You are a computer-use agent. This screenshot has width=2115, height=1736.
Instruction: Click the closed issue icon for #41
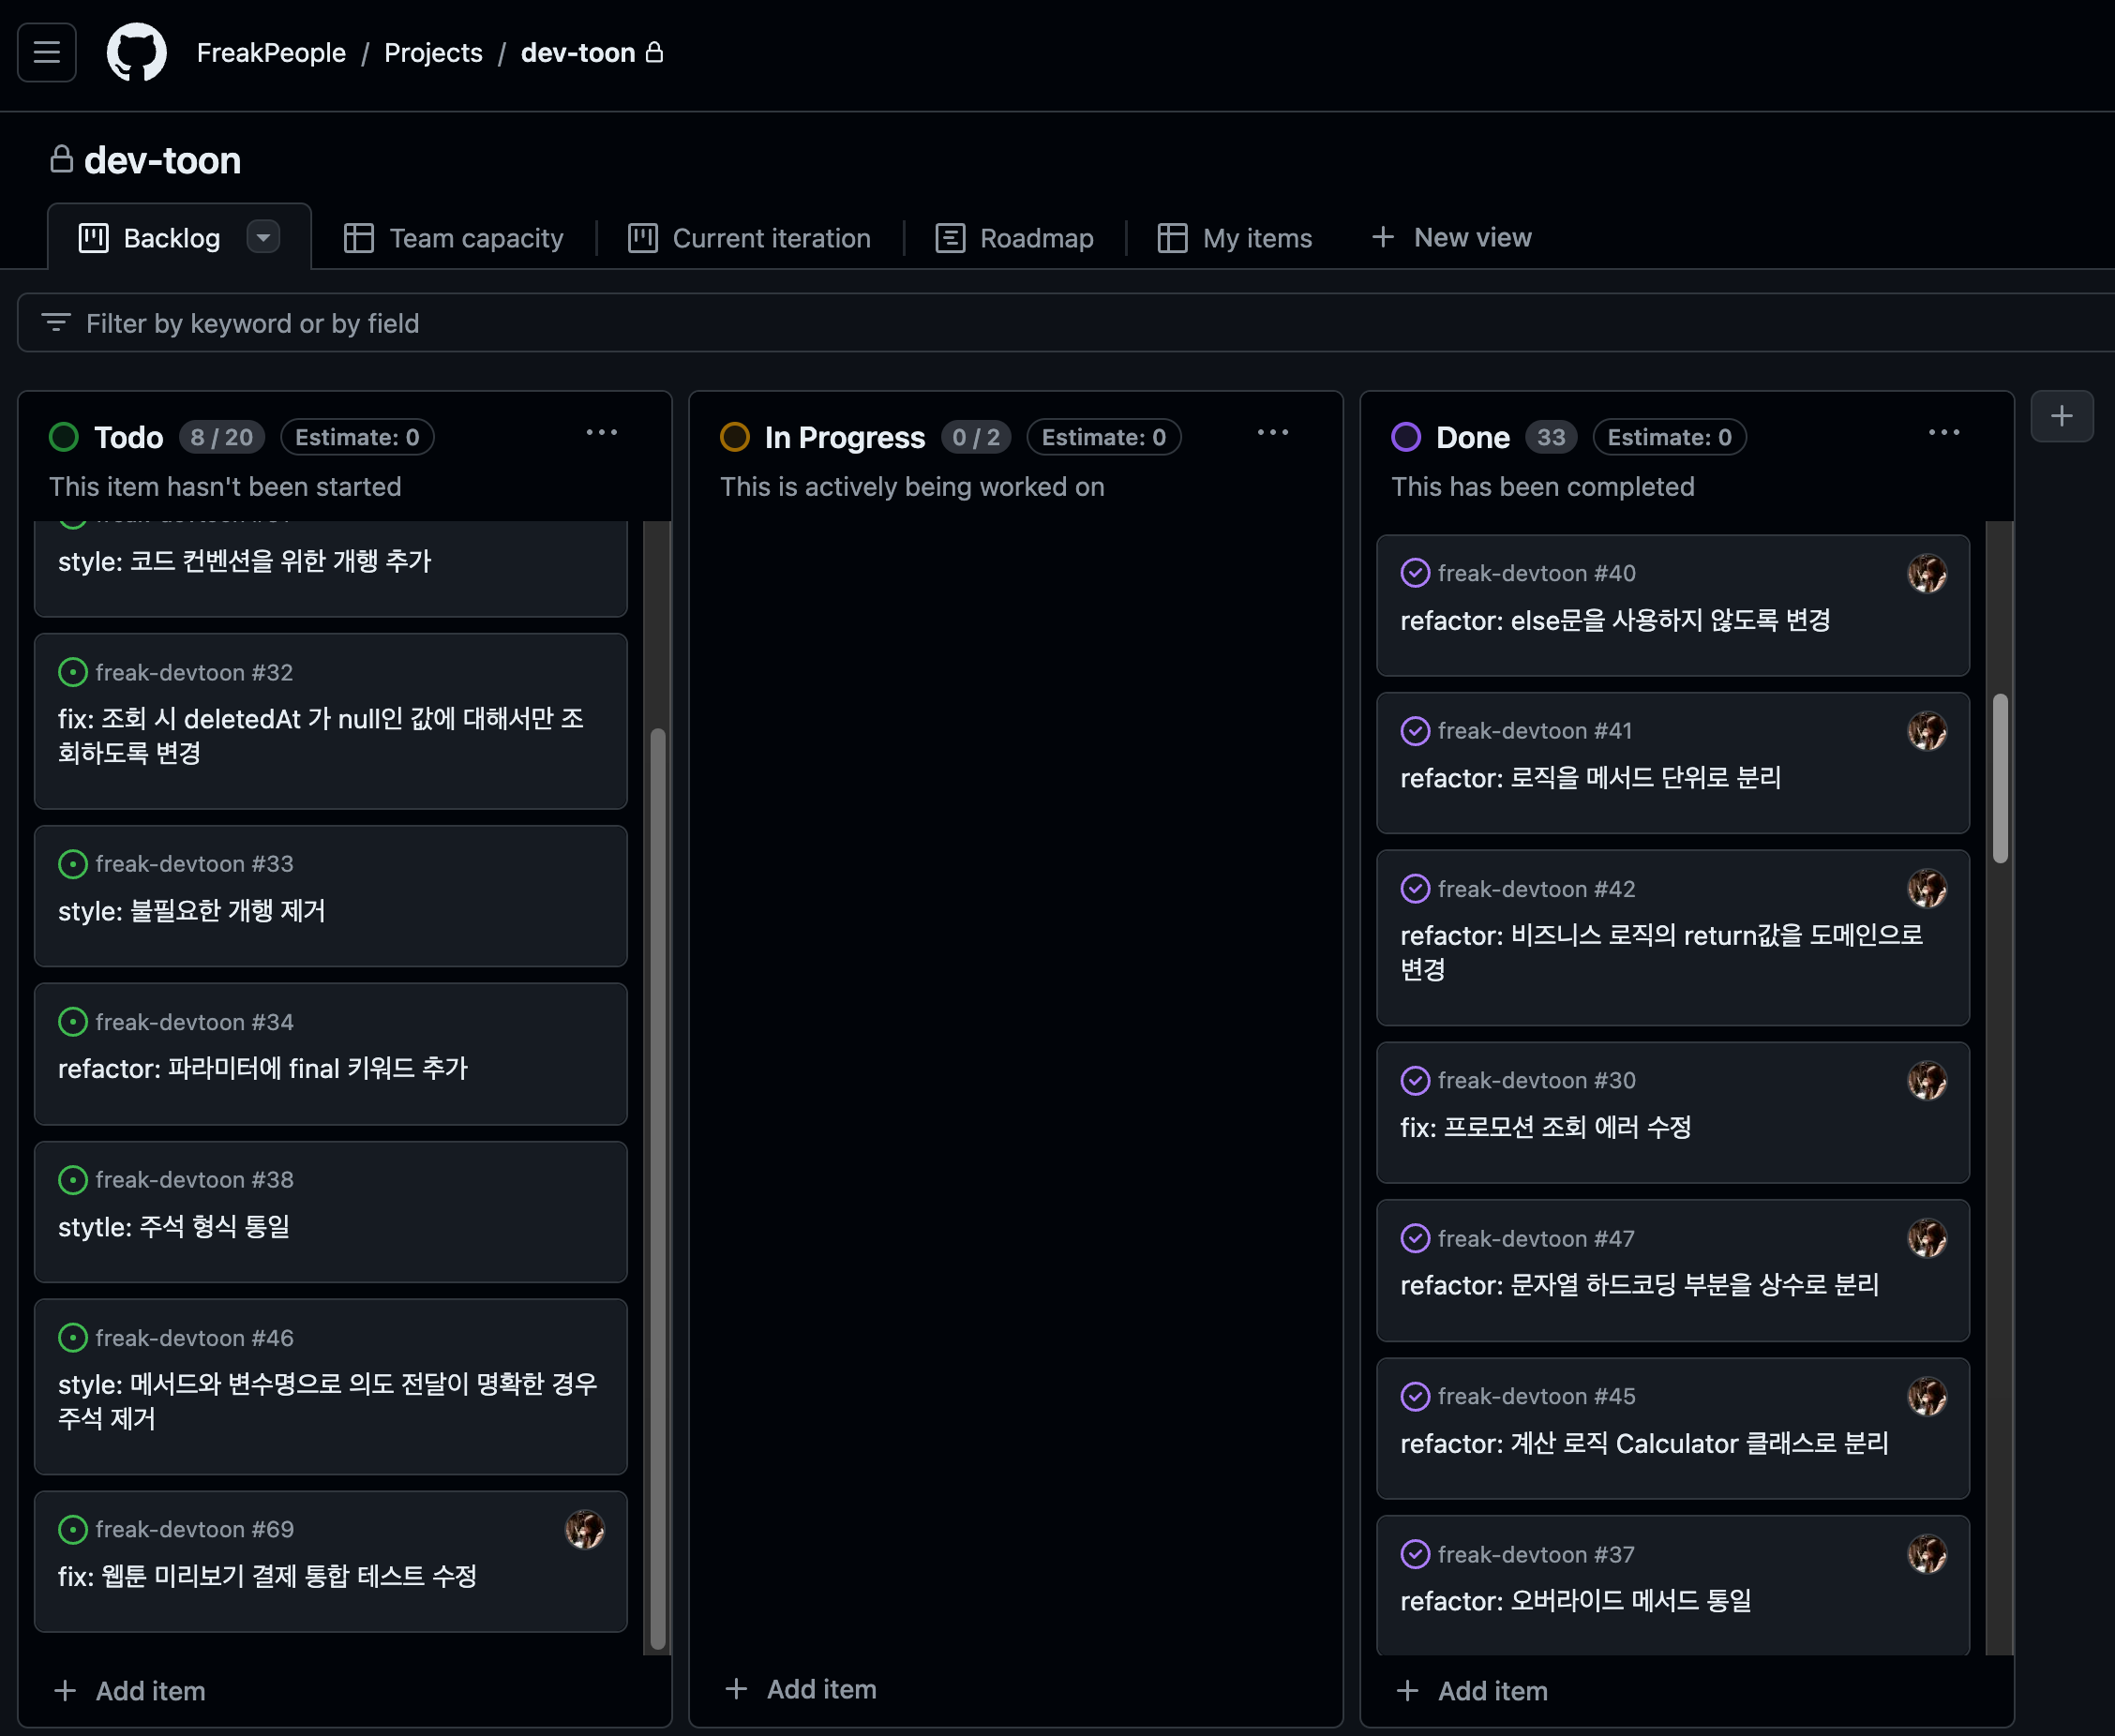(x=1414, y=731)
